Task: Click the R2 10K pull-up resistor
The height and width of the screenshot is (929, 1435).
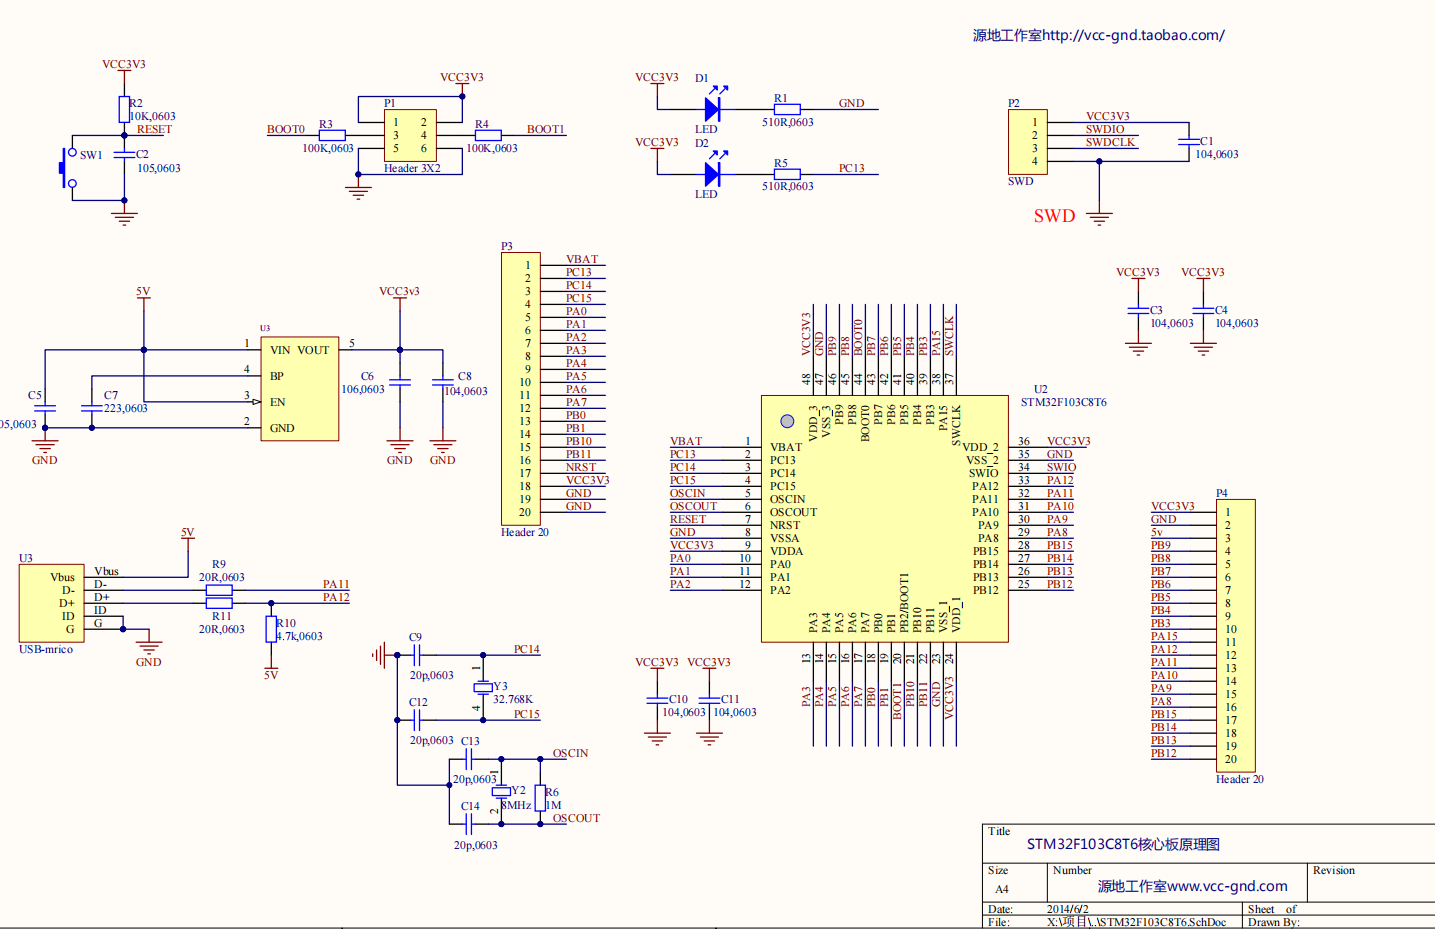Action: tap(124, 109)
